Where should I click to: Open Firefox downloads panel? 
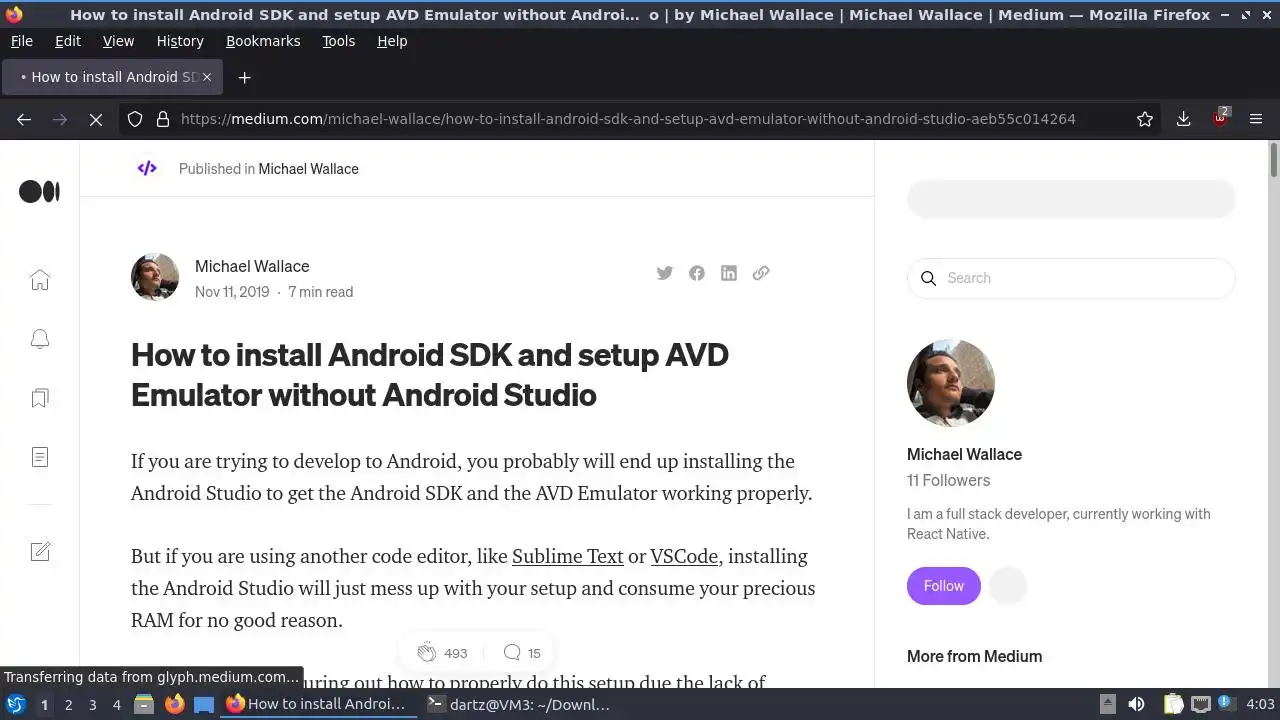click(1183, 119)
